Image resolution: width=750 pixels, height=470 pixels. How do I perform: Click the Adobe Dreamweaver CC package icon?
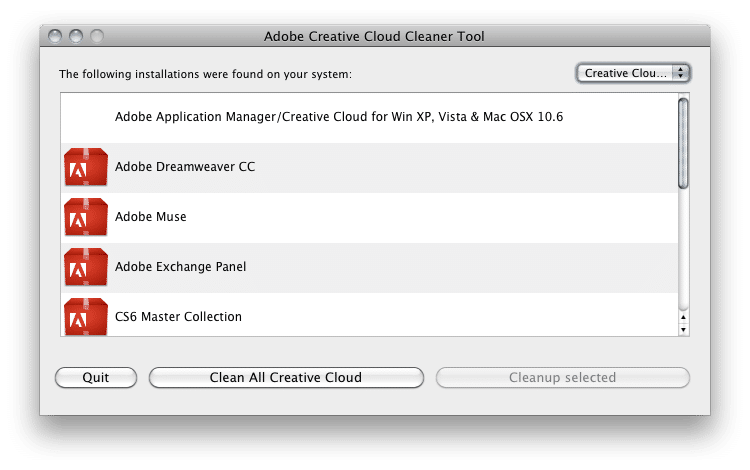(86, 167)
